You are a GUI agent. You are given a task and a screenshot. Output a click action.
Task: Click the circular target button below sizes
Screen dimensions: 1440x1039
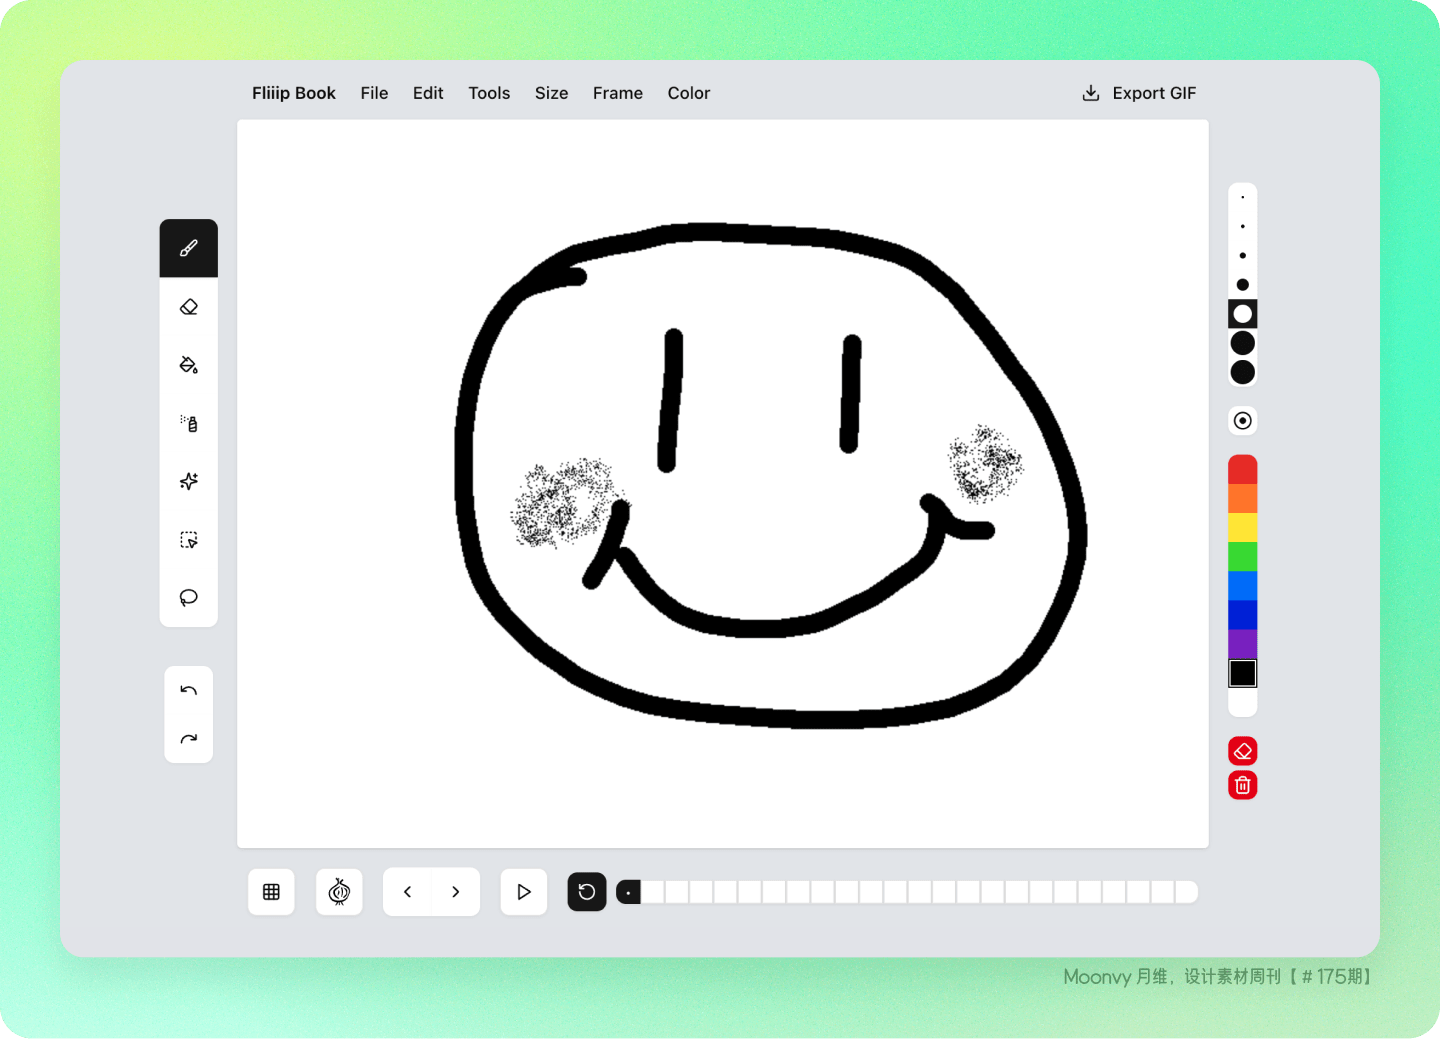(1243, 421)
